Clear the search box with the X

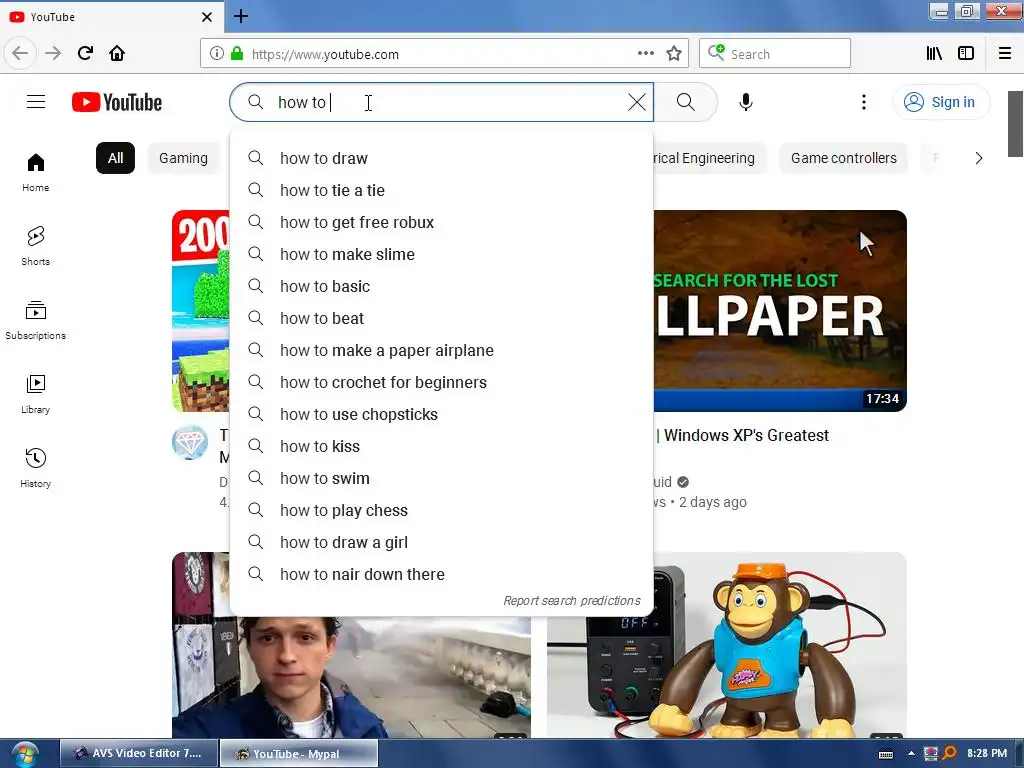click(637, 102)
